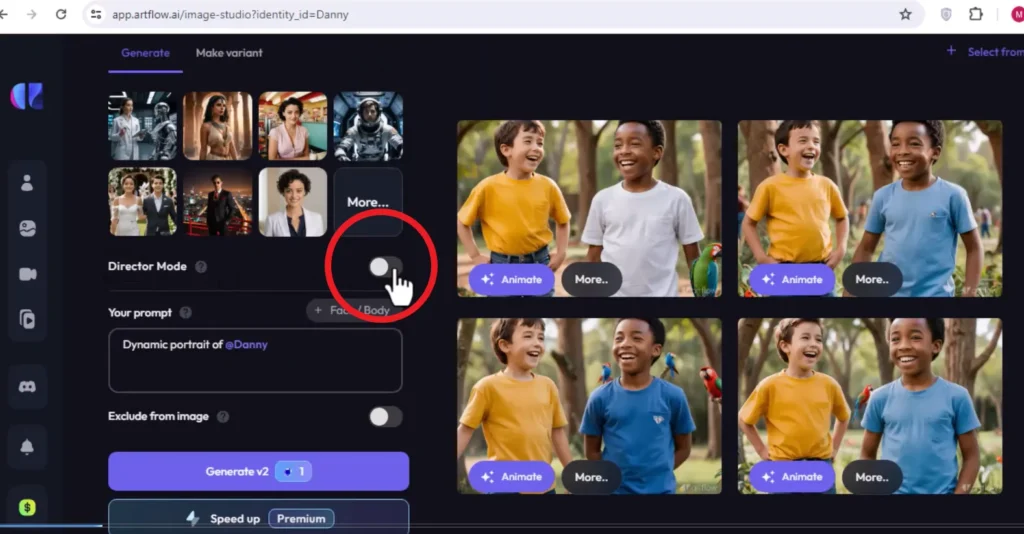Click the site info icon in address bar
This screenshot has height=534, width=1024.
pyautogui.click(x=96, y=14)
